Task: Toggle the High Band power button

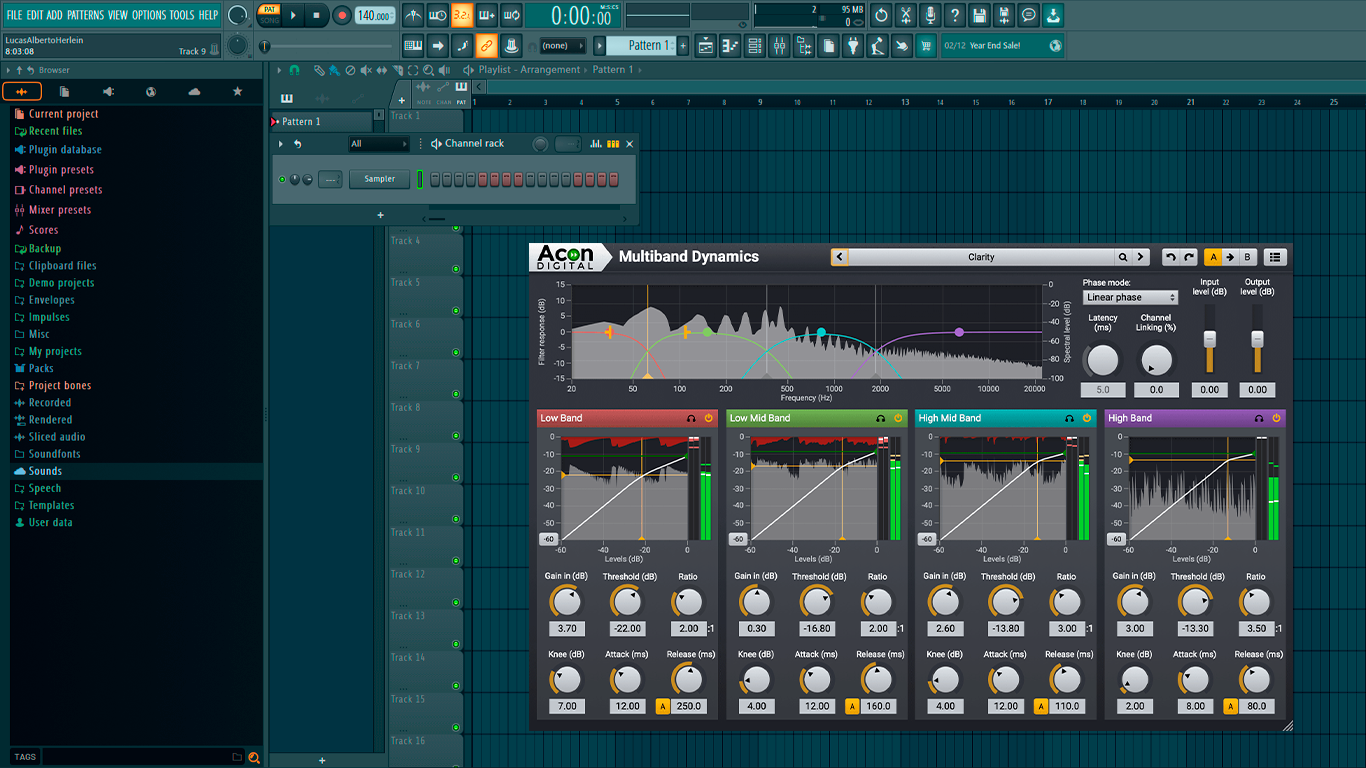Action: tap(1276, 418)
